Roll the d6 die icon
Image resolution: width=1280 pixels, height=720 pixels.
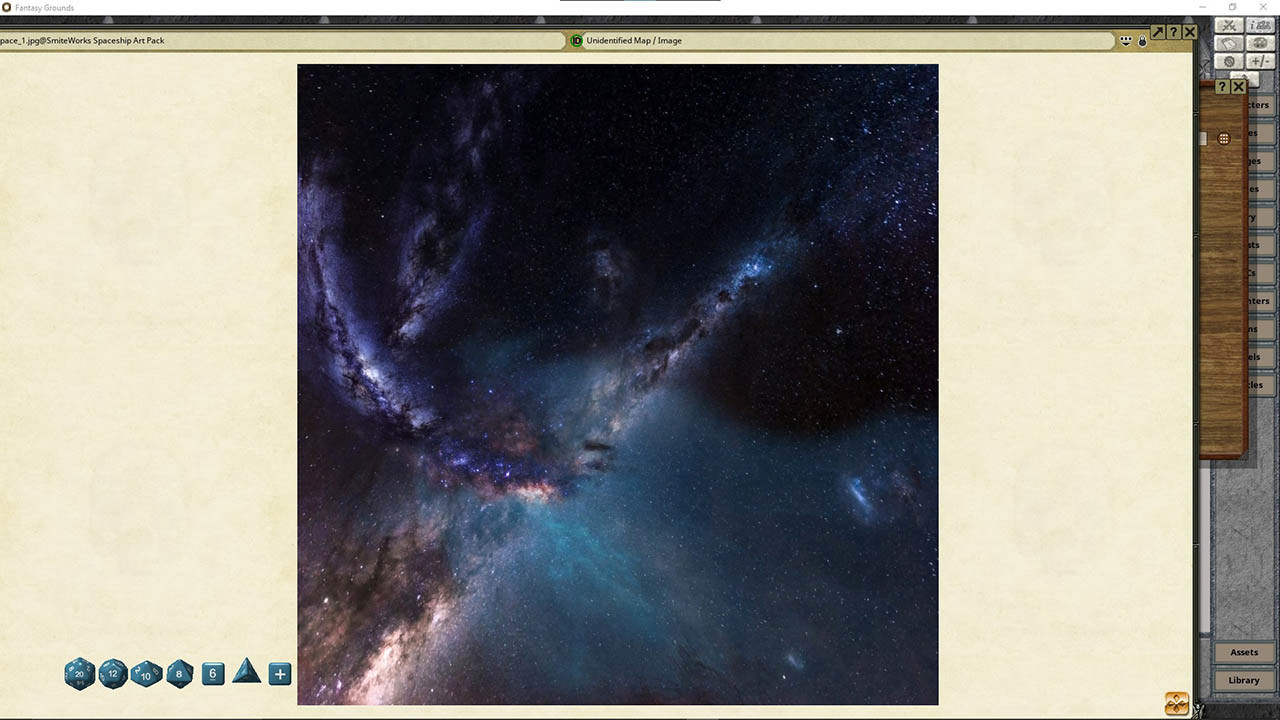pos(213,674)
